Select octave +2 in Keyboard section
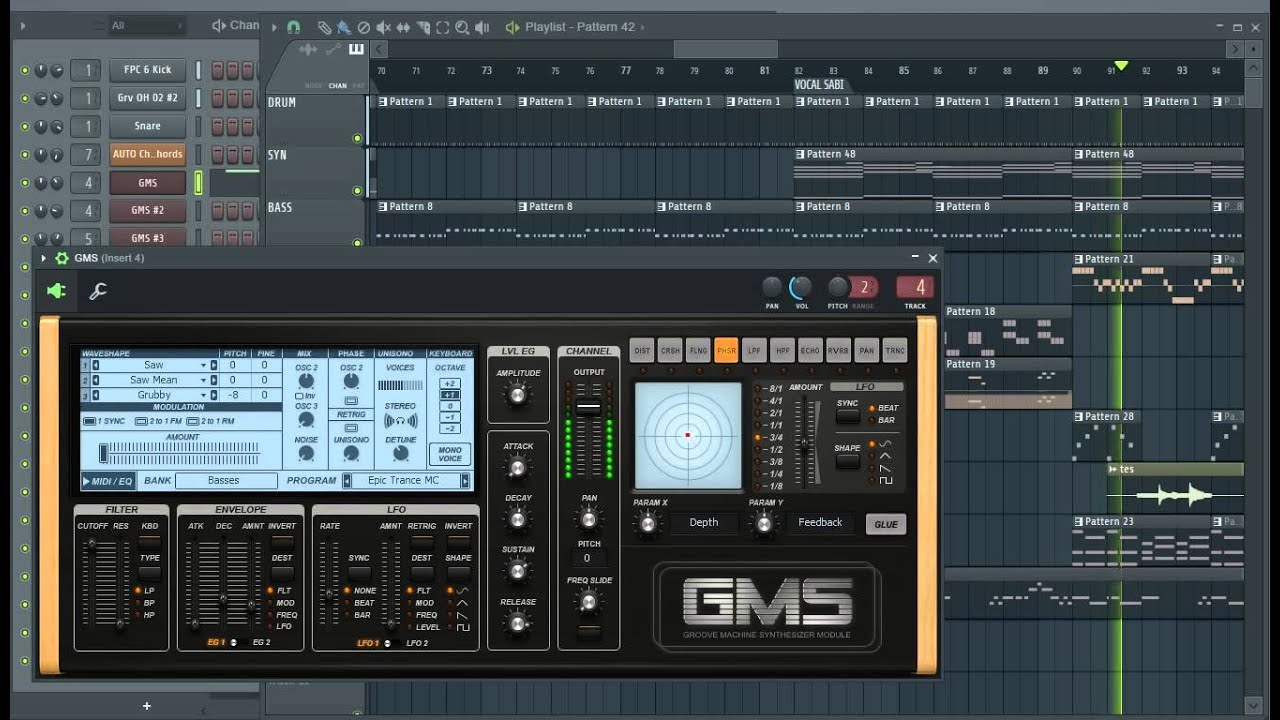The height and width of the screenshot is (720, 1280). [450, 384]
